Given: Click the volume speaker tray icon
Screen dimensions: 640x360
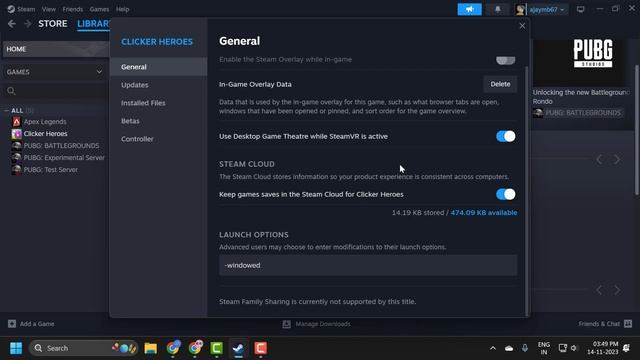Looking at the screenshot, I should [574, 348].
